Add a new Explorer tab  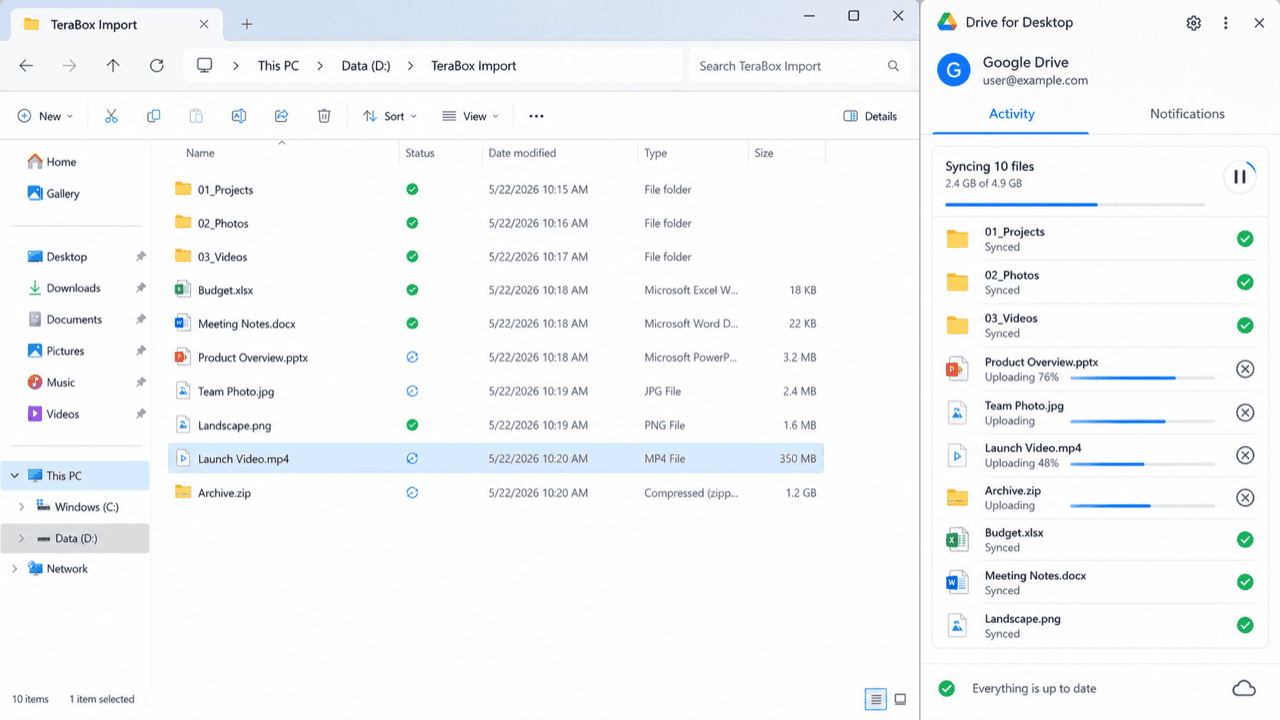247,24
